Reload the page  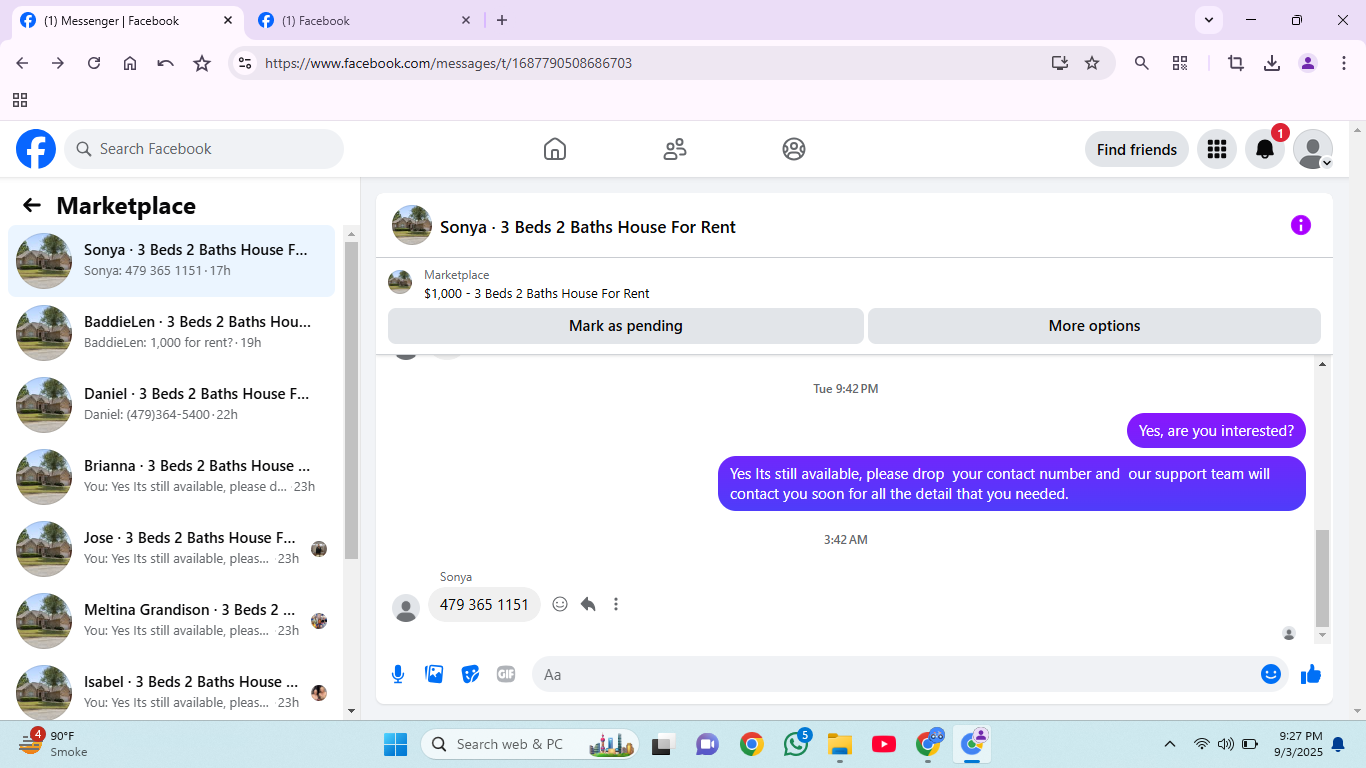click(x=94, y=63)
